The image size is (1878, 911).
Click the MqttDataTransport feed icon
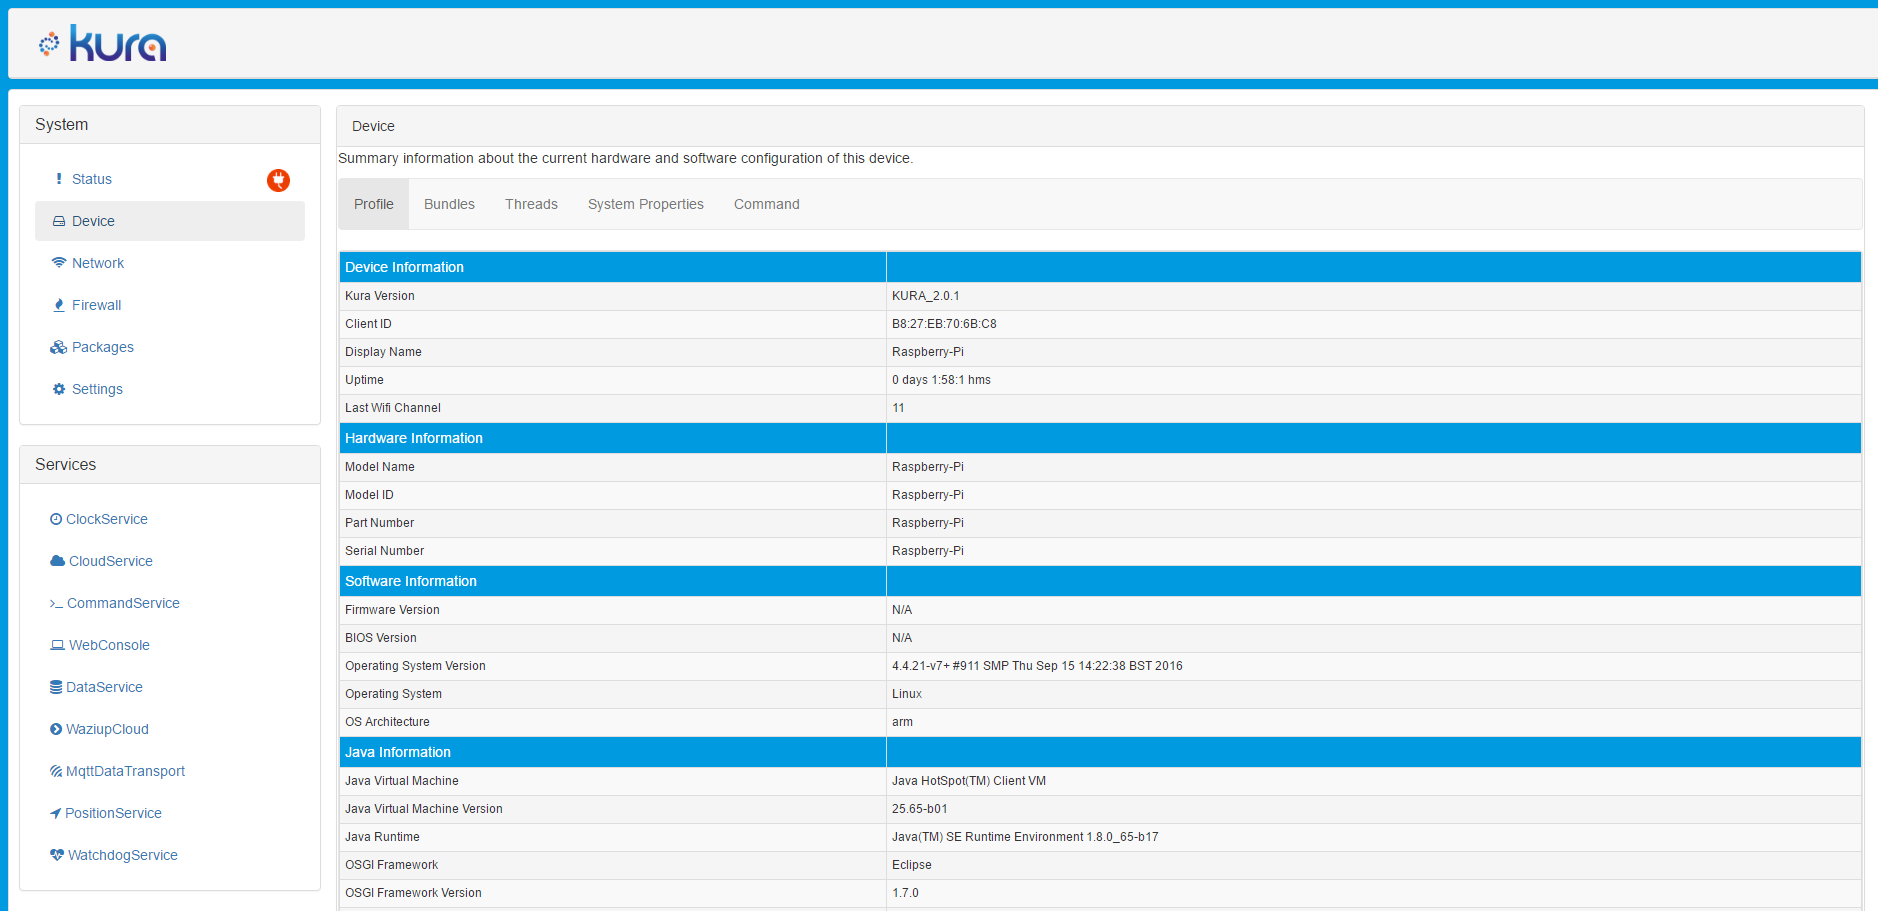coord(56,771)
